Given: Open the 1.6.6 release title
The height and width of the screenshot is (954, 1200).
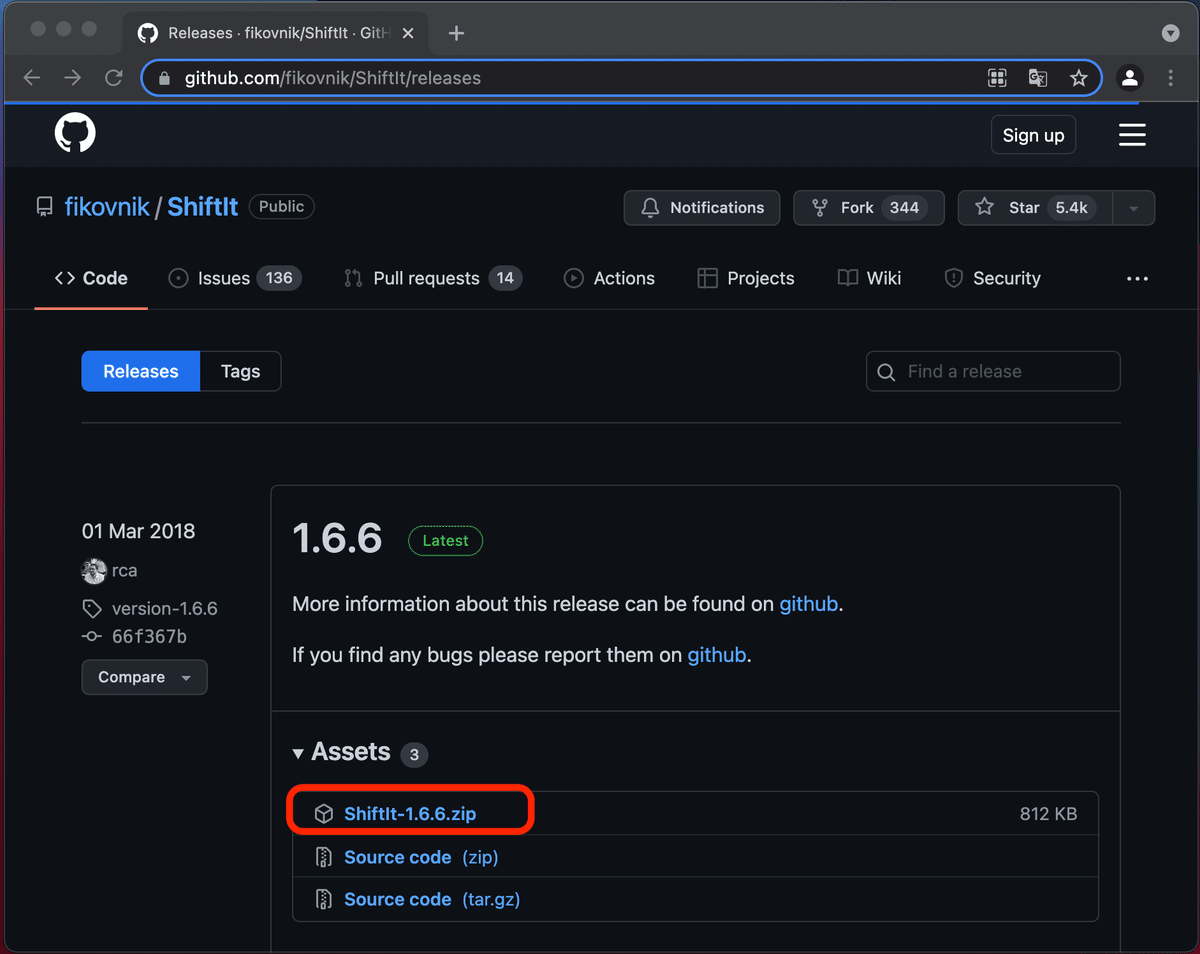Looking at the screenshot, I should pyautogui.click(x=337, y=539).
